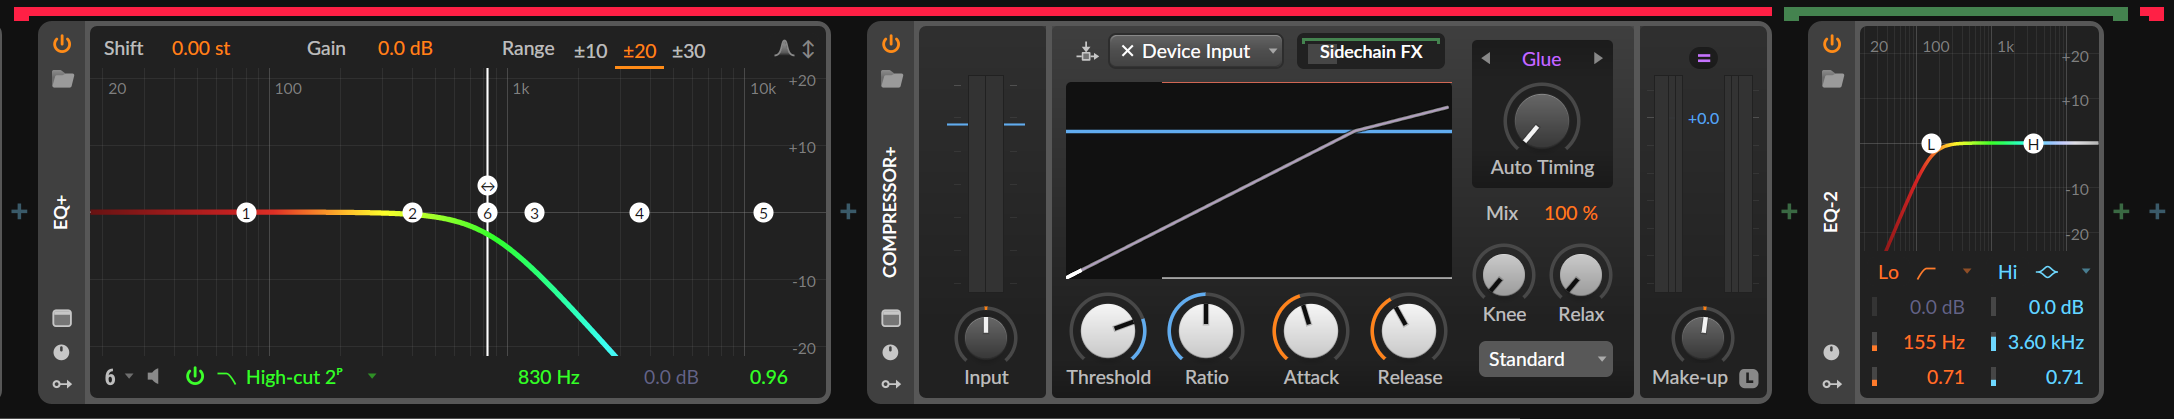The width and height of the screenshot is (2174, 419).
Task: Toggle the EQ+ device power button
Action: (62, 44)
